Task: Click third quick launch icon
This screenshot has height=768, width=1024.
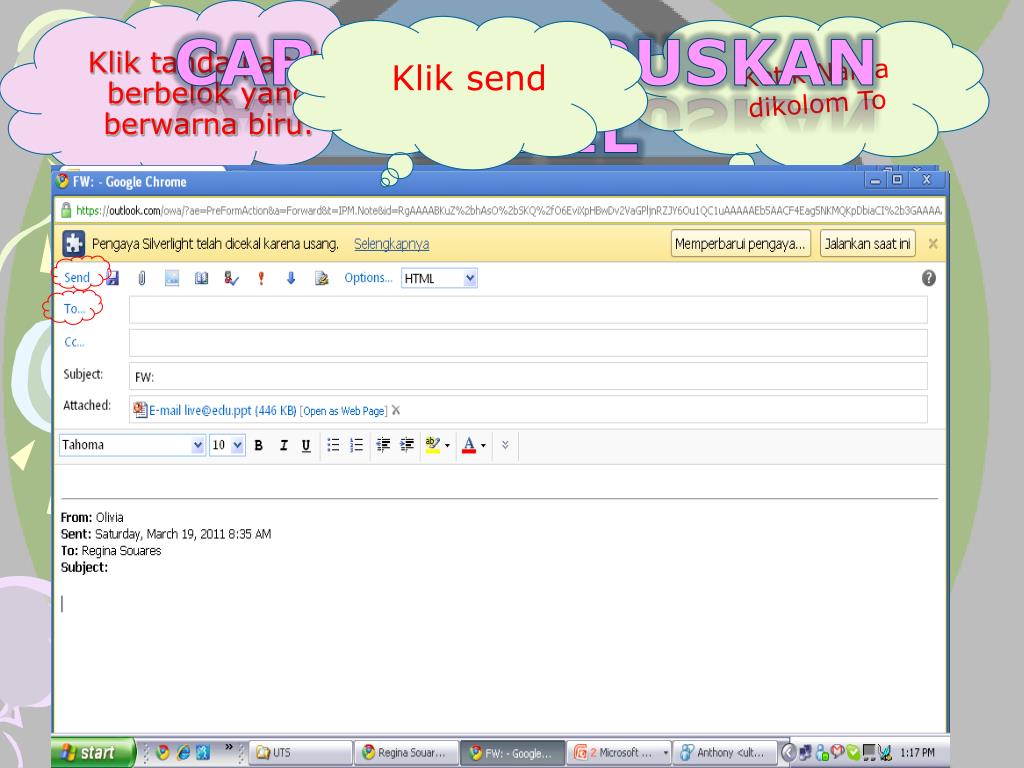Action: tap(203, 752)
